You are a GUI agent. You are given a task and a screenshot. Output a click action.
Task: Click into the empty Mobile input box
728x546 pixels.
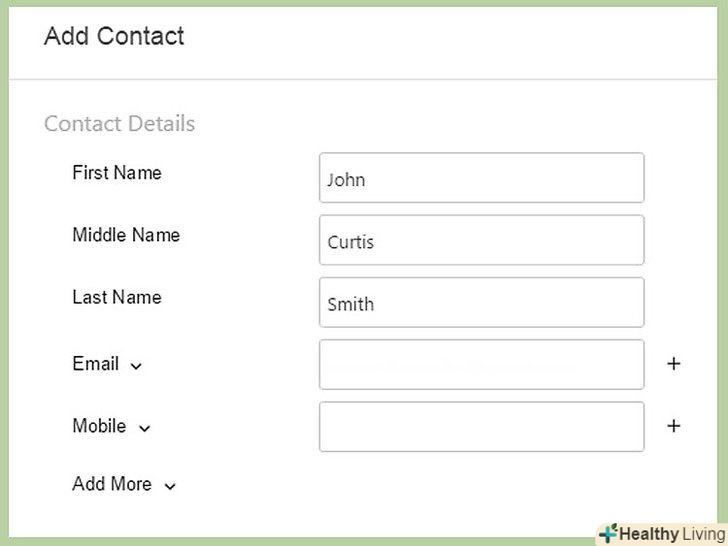[x=481, y=426]
